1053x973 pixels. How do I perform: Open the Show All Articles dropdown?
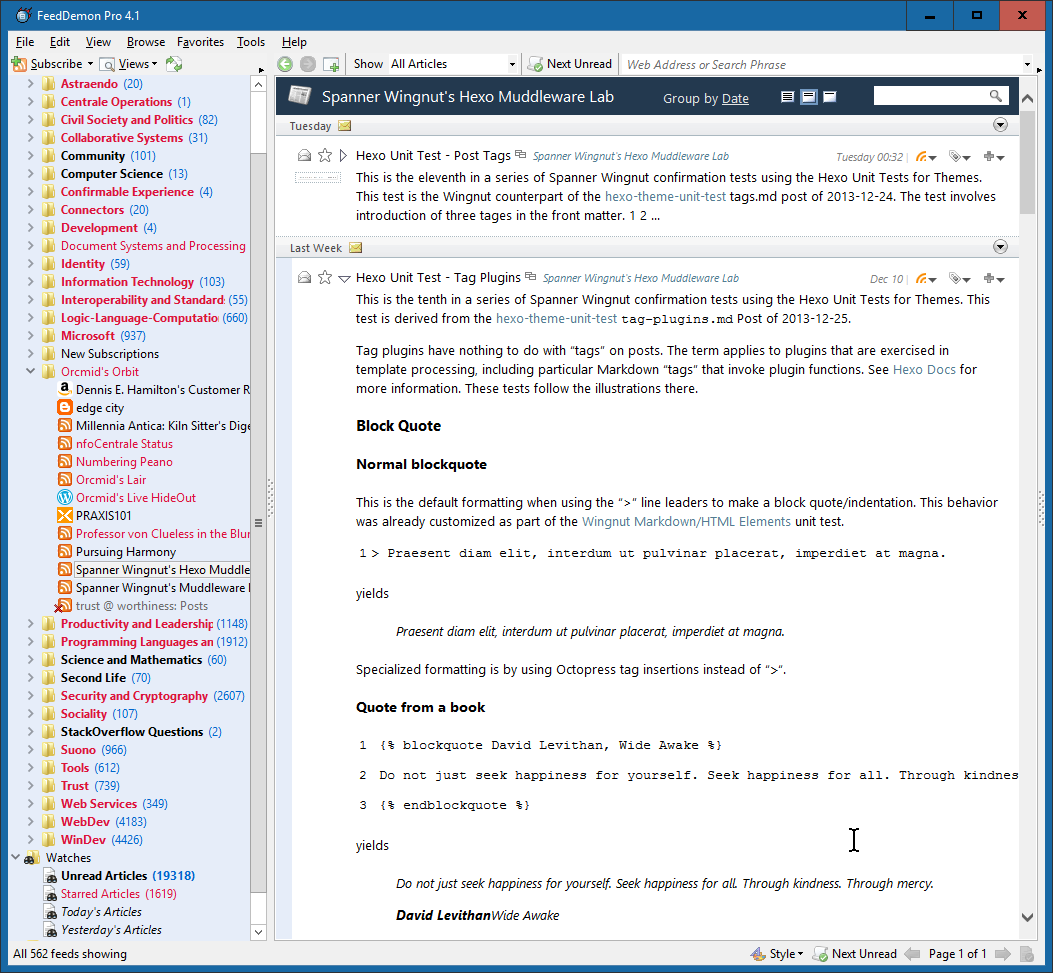(x=453, y=64)
